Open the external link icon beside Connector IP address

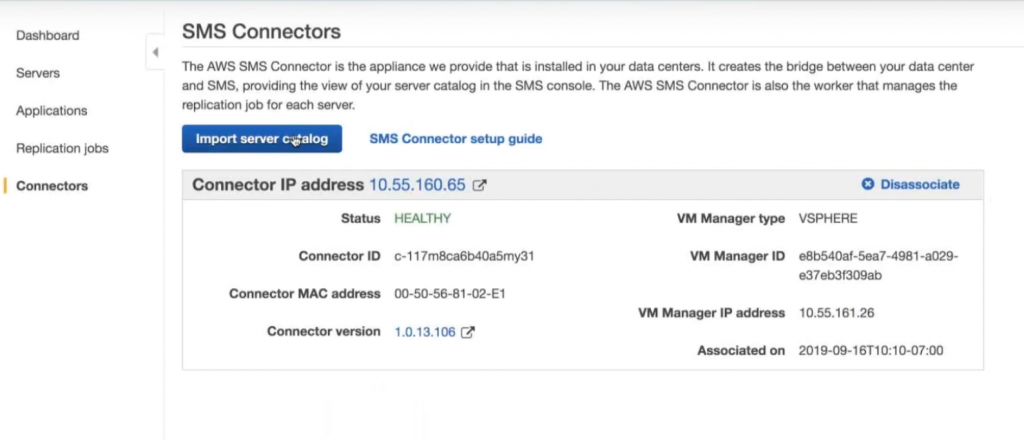coord(479,185)
